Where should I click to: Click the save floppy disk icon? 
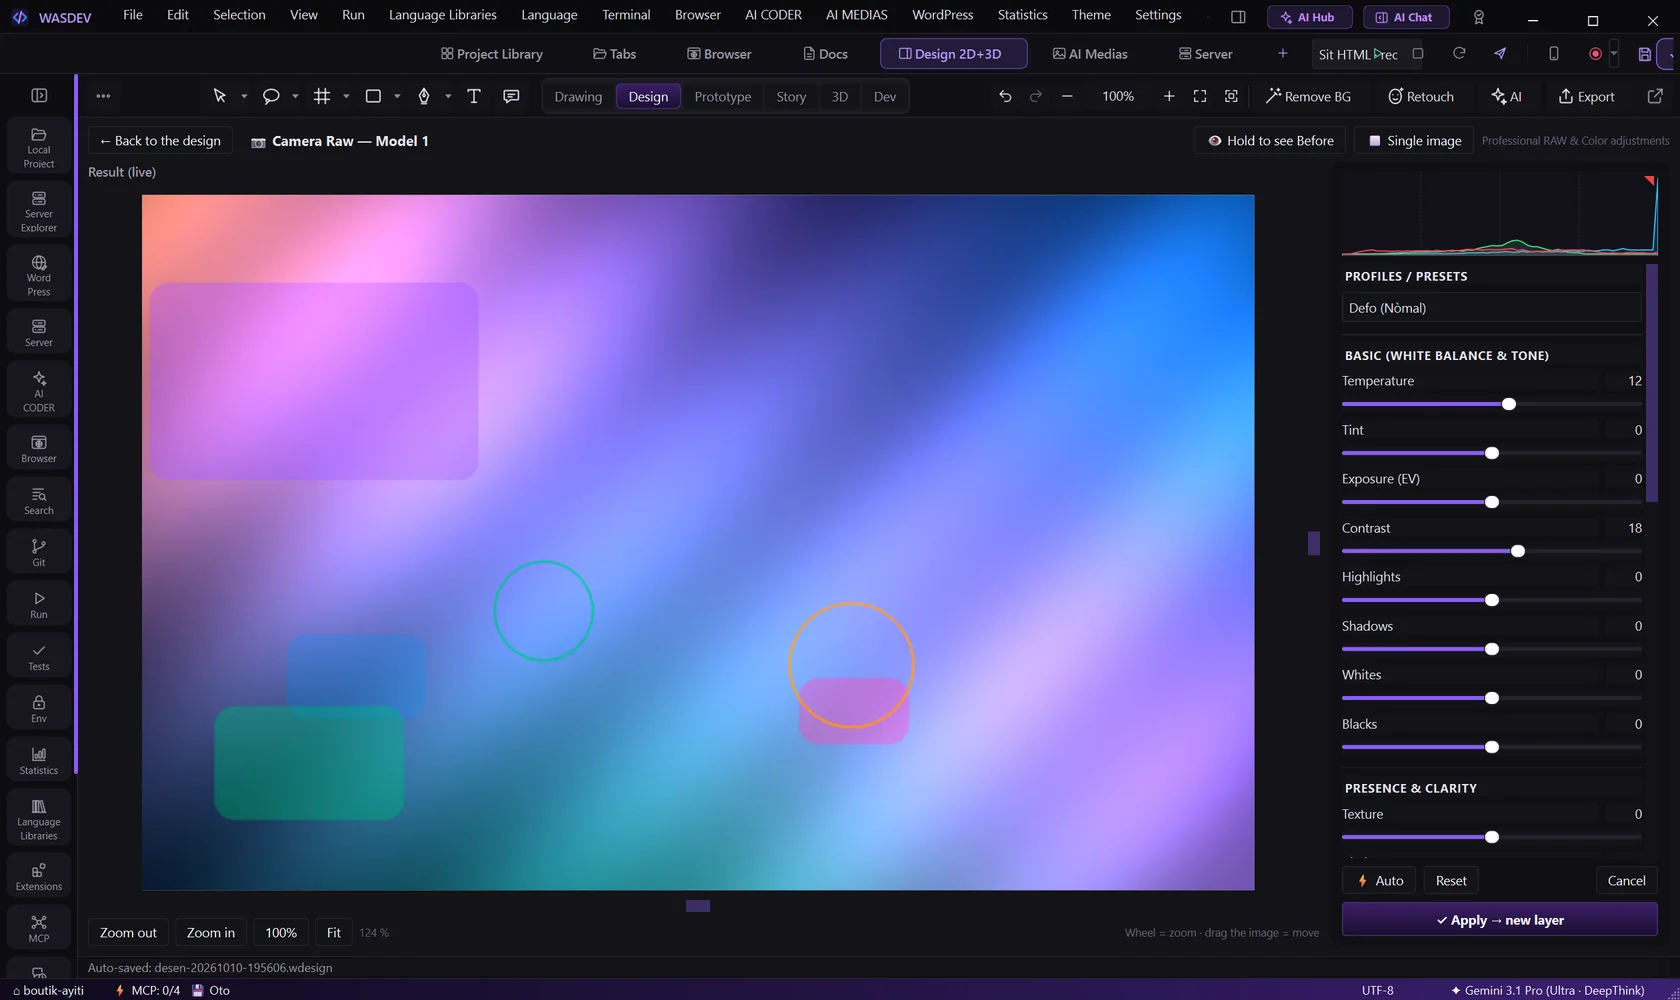1645,54
